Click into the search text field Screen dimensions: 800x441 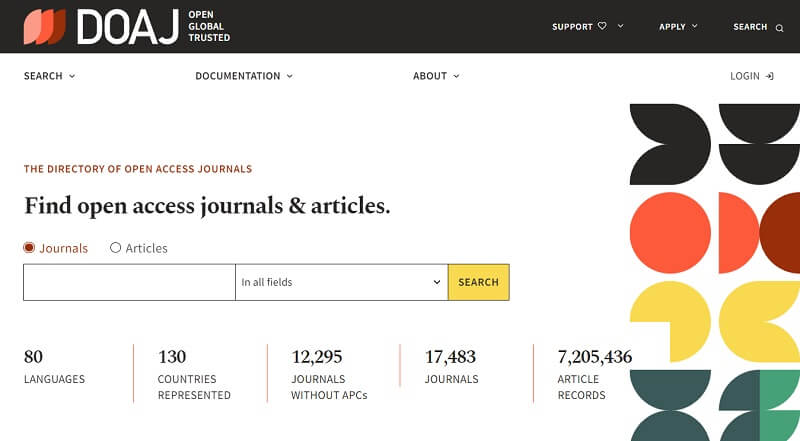coord(129,282)
